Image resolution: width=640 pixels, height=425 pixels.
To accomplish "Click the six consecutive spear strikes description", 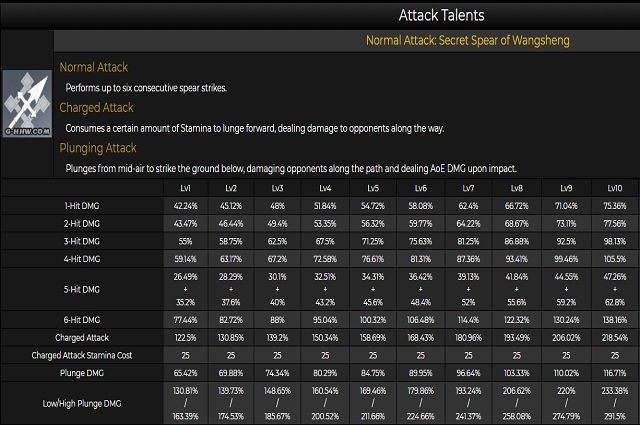I will pos(146,88).
